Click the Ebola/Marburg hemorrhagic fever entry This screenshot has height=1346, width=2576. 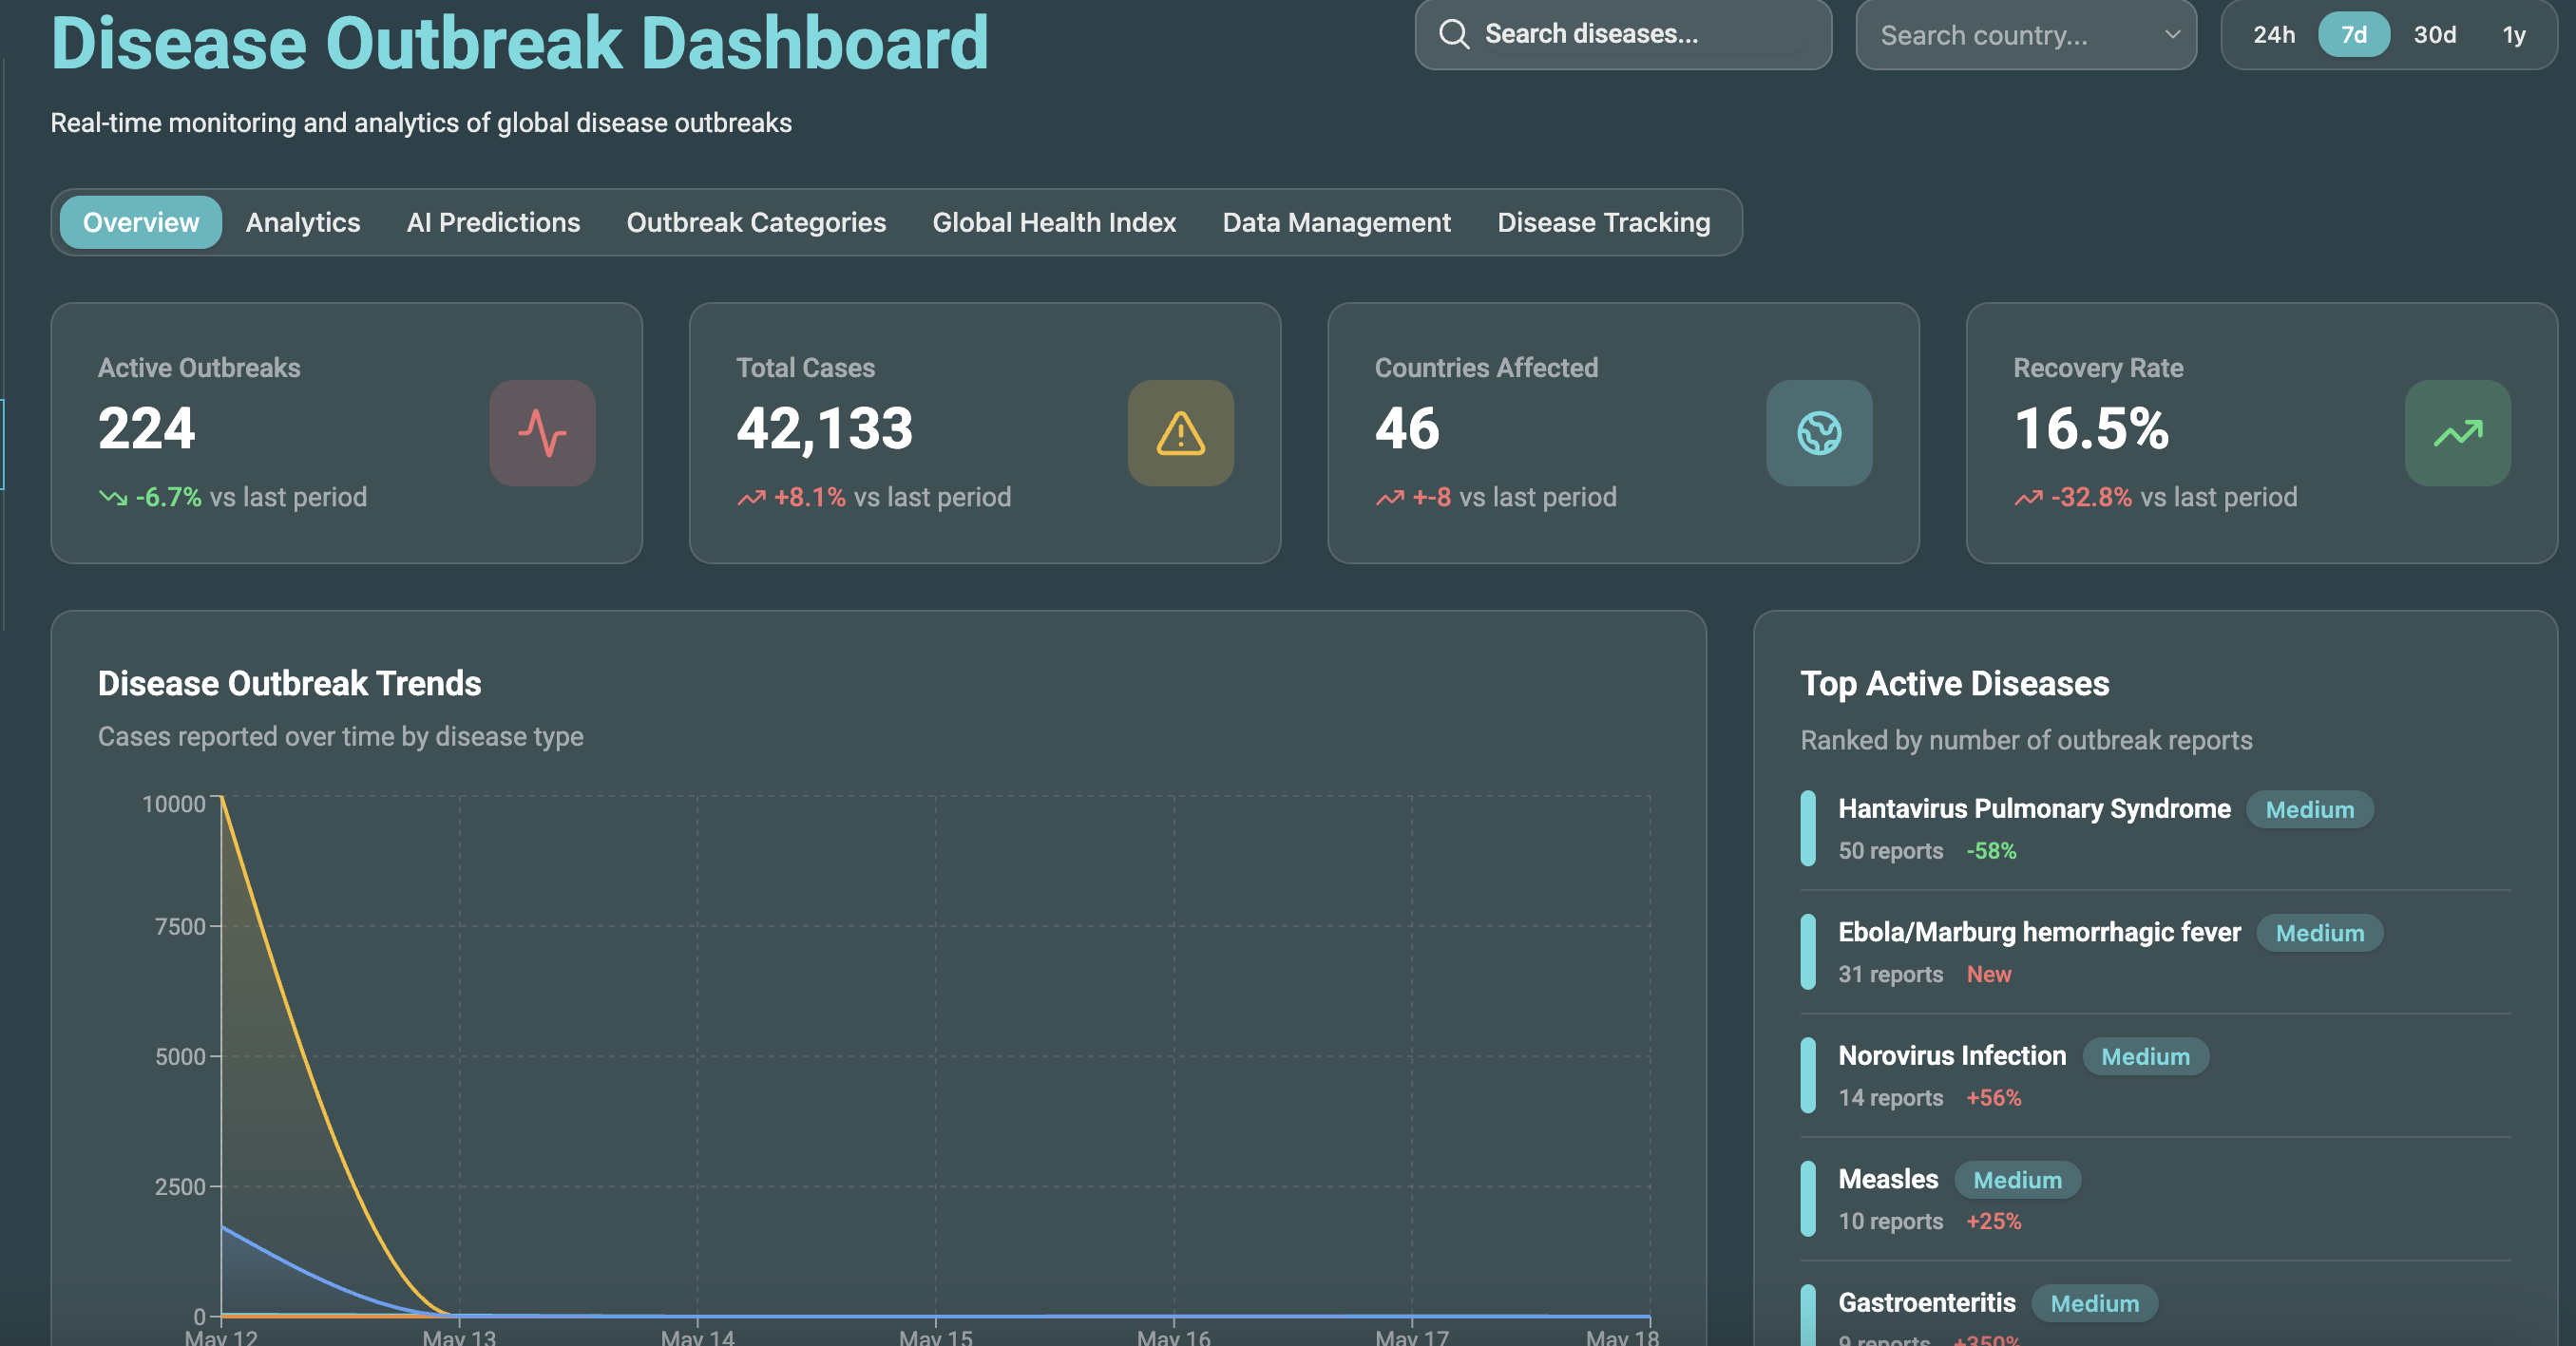[x=2155, y=952]
